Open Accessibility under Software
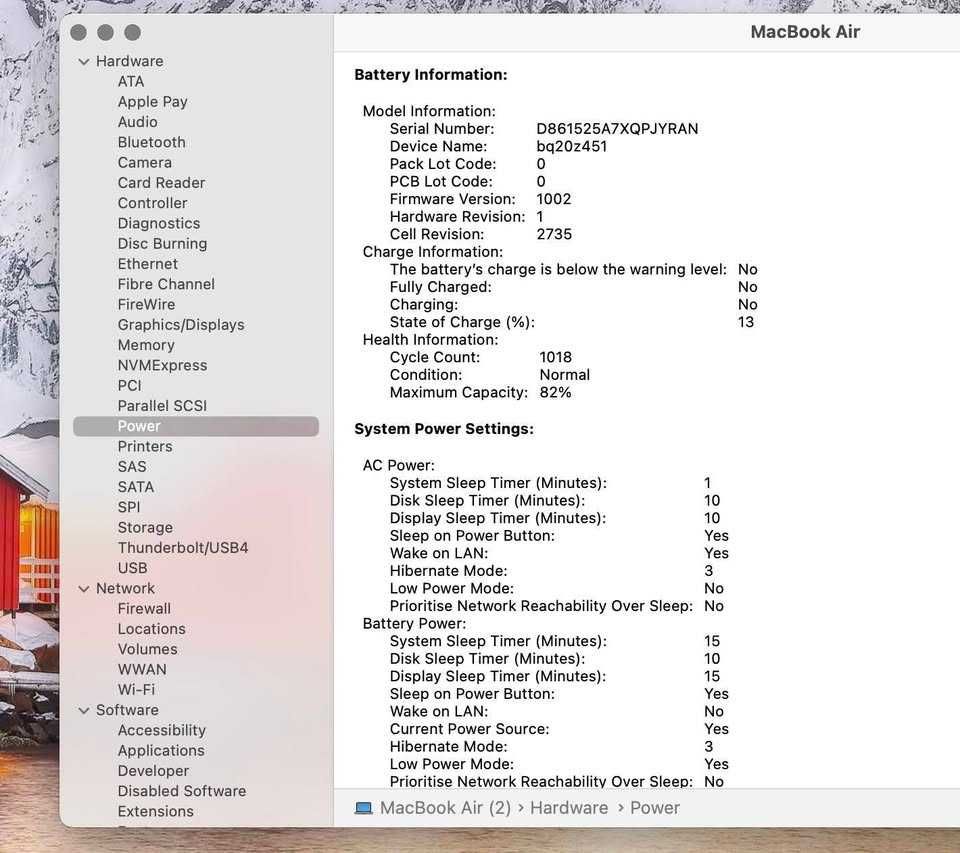 coord(162,731)
